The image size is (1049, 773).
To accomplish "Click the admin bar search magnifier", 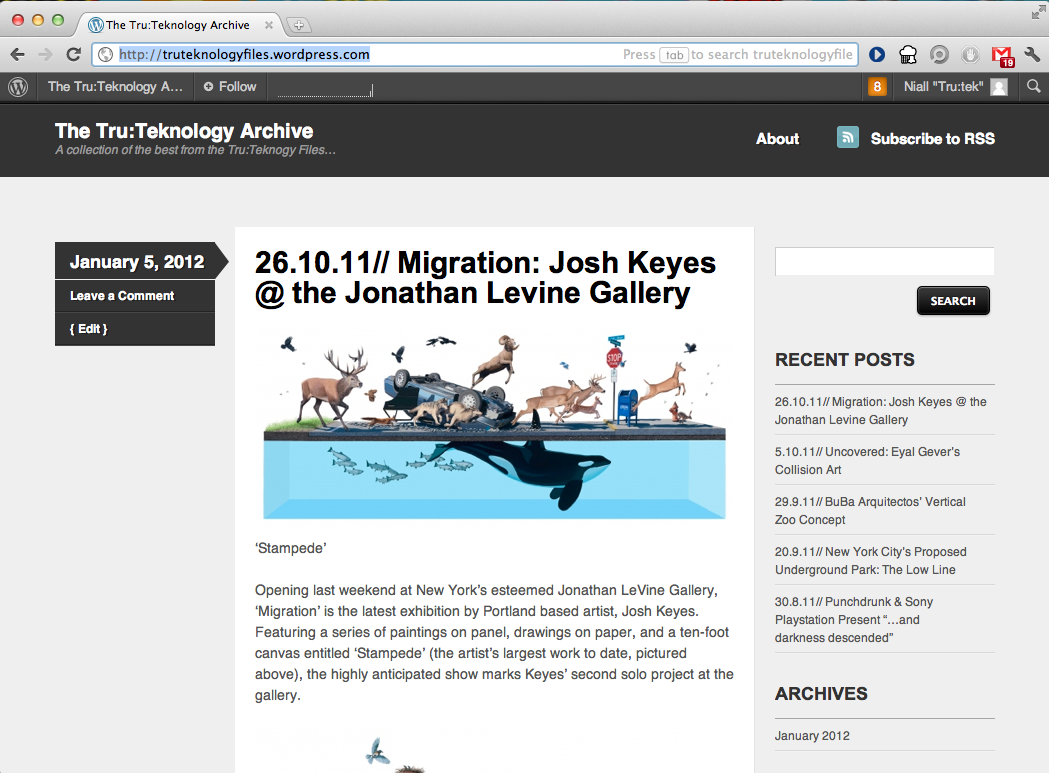I will coord(1034,87).
